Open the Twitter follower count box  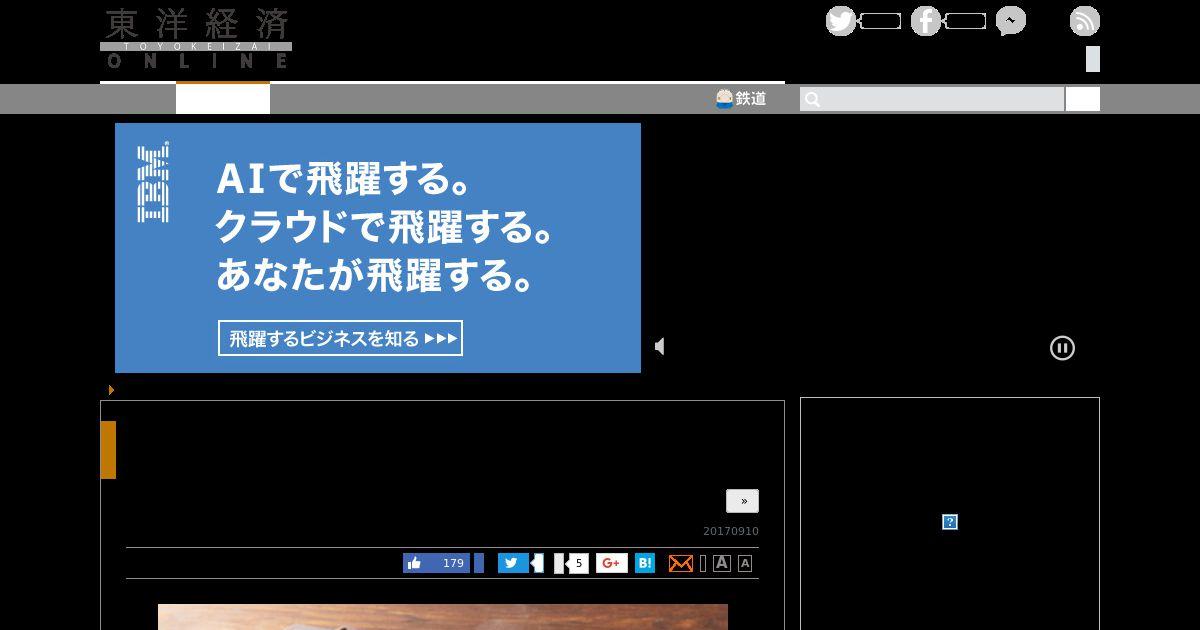click(x=880, y=21)
